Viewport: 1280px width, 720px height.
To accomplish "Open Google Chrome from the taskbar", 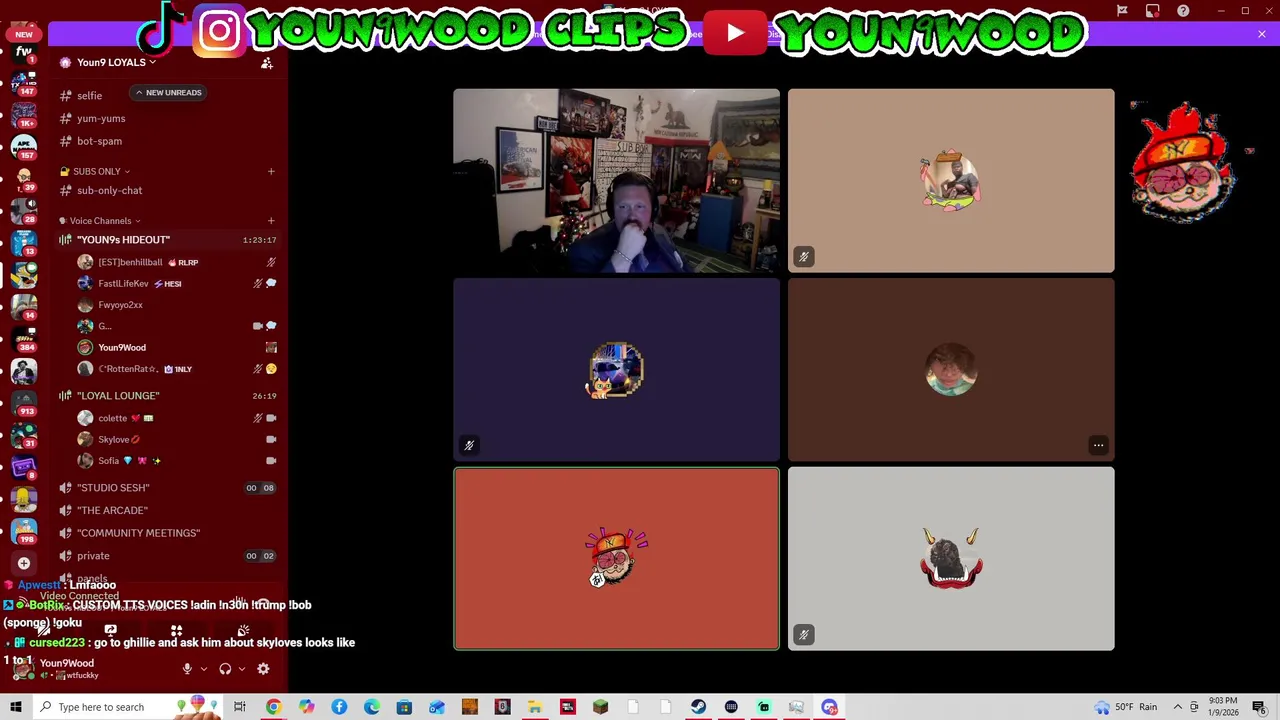I will (x=273, y=707).
